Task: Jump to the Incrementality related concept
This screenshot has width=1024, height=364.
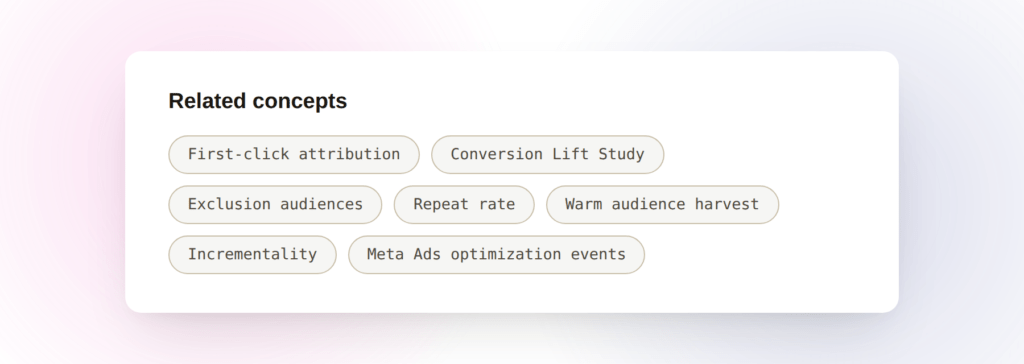Action: coord(252,255)
